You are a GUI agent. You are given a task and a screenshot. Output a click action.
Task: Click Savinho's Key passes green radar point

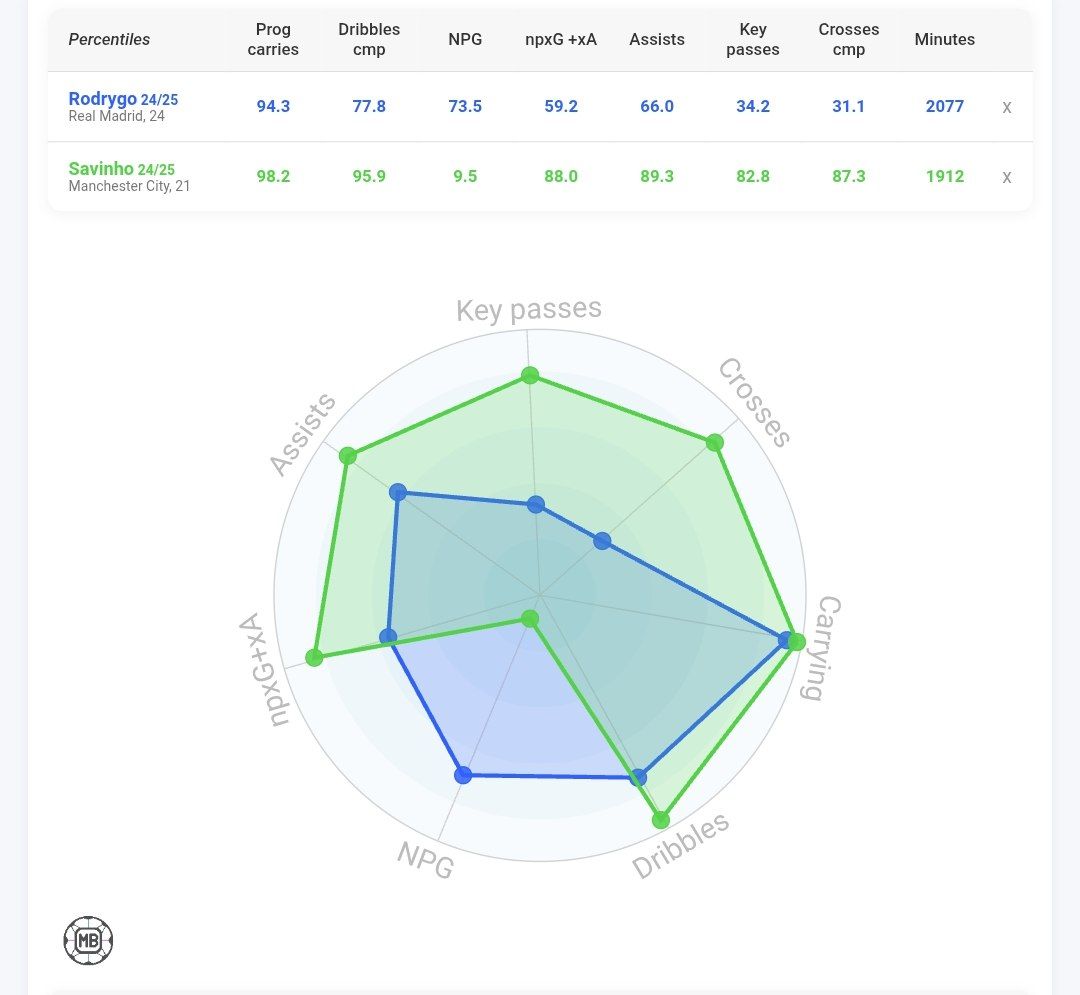[x=530, y=375]
